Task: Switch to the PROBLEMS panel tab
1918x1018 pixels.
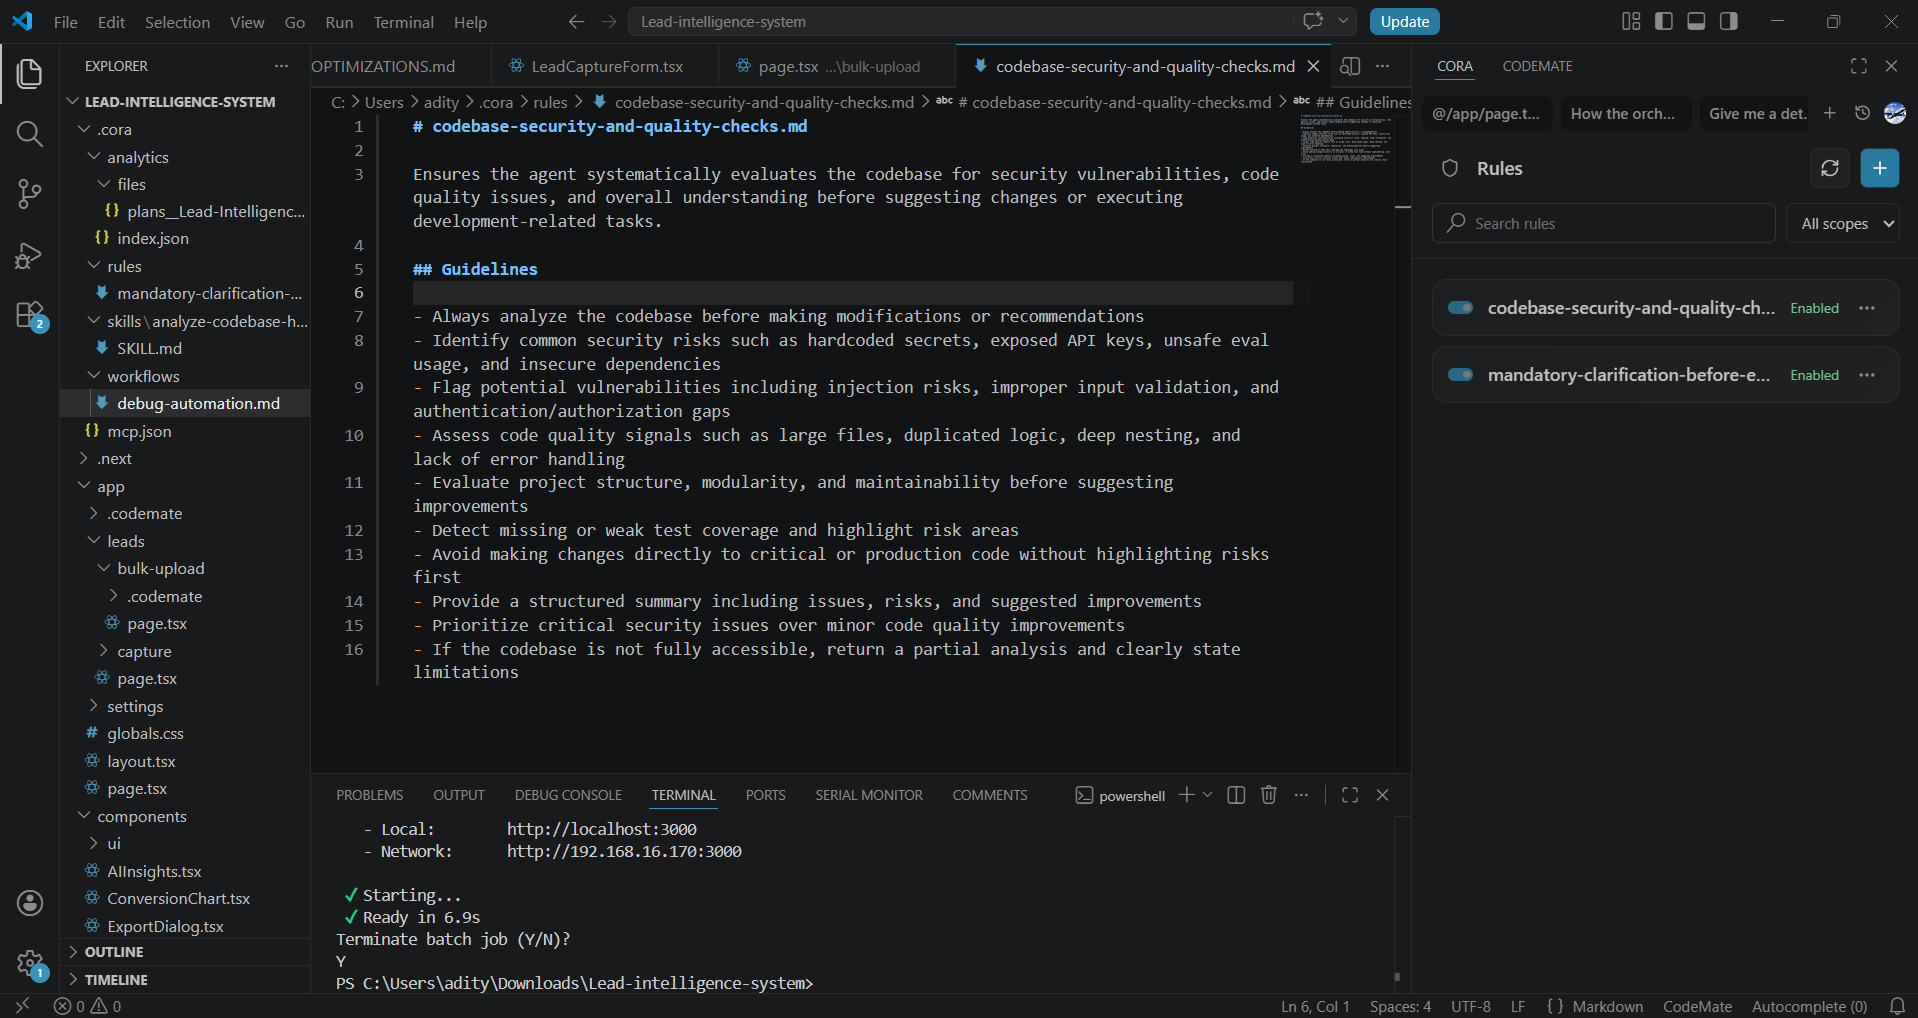Action: point(370,795)
